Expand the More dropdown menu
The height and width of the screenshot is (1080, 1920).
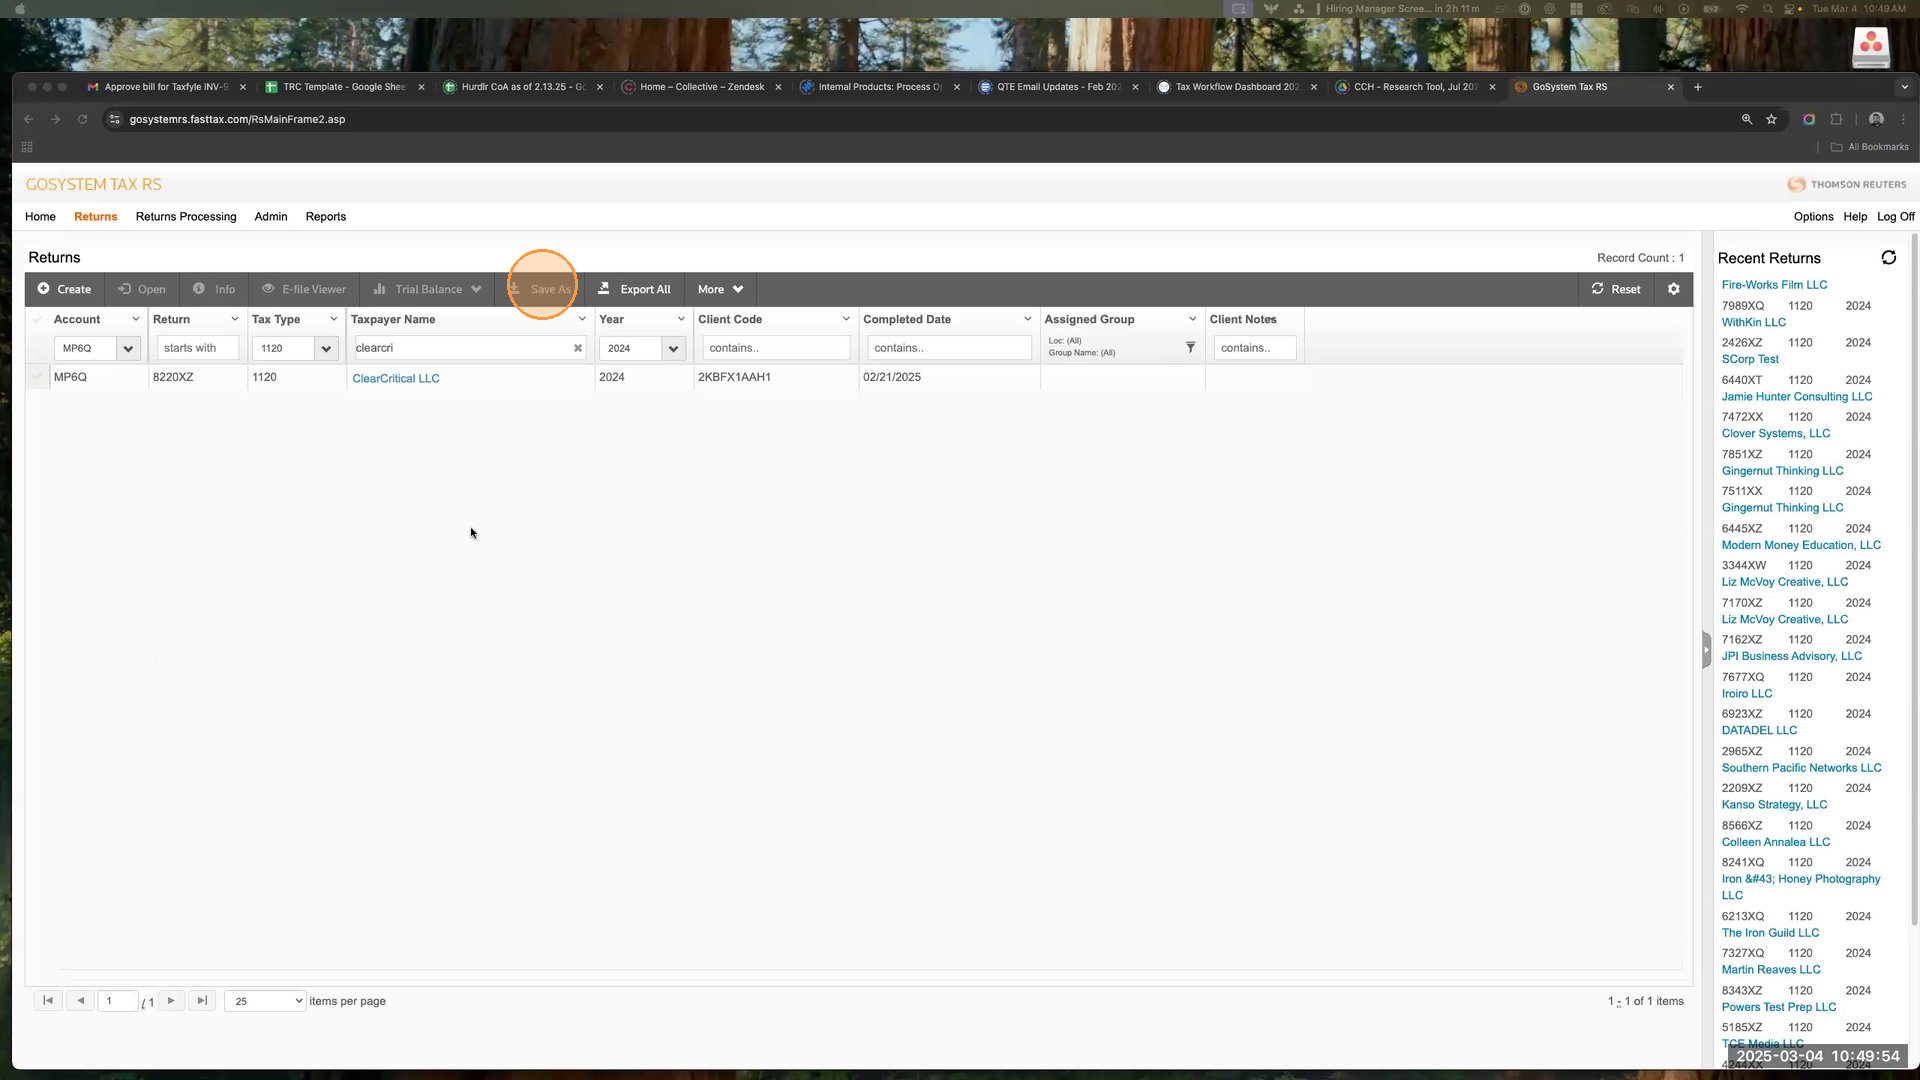coord(720,289)
